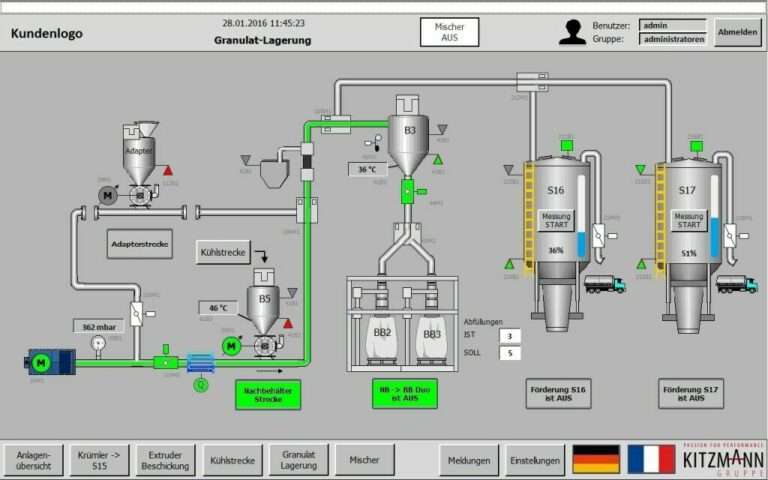
Task: Start measurement on silo S17
Action: (689, 221)
